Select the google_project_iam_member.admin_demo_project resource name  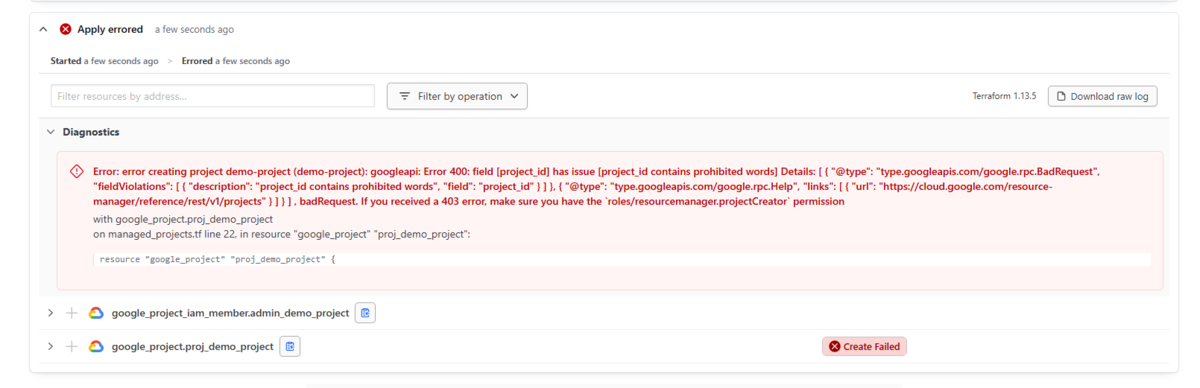point(230,313)
